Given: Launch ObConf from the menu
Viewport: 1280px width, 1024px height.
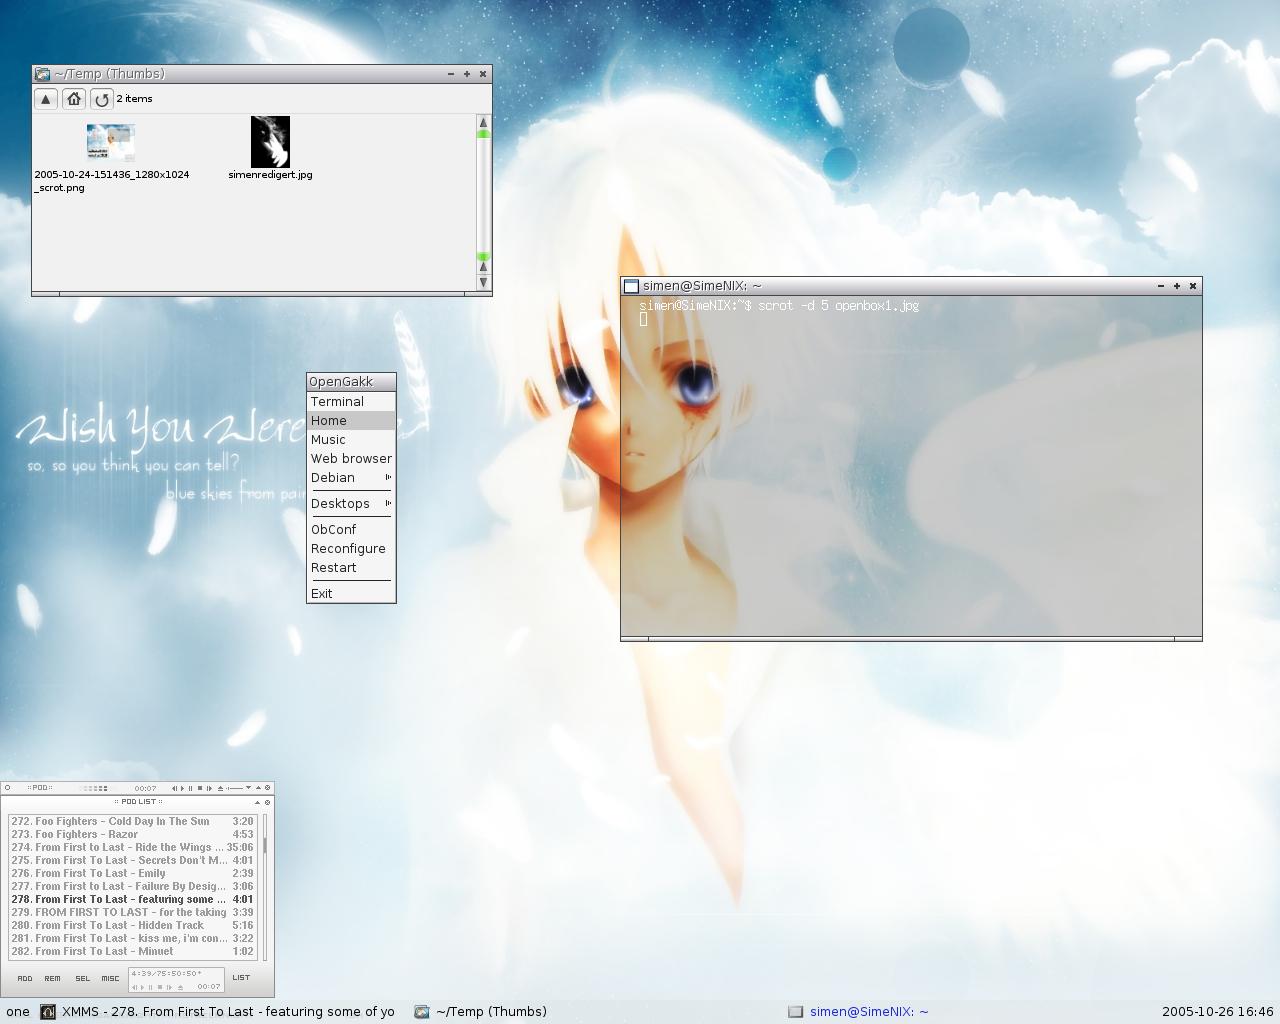Looking at the screenshot, I should (351, 529).
